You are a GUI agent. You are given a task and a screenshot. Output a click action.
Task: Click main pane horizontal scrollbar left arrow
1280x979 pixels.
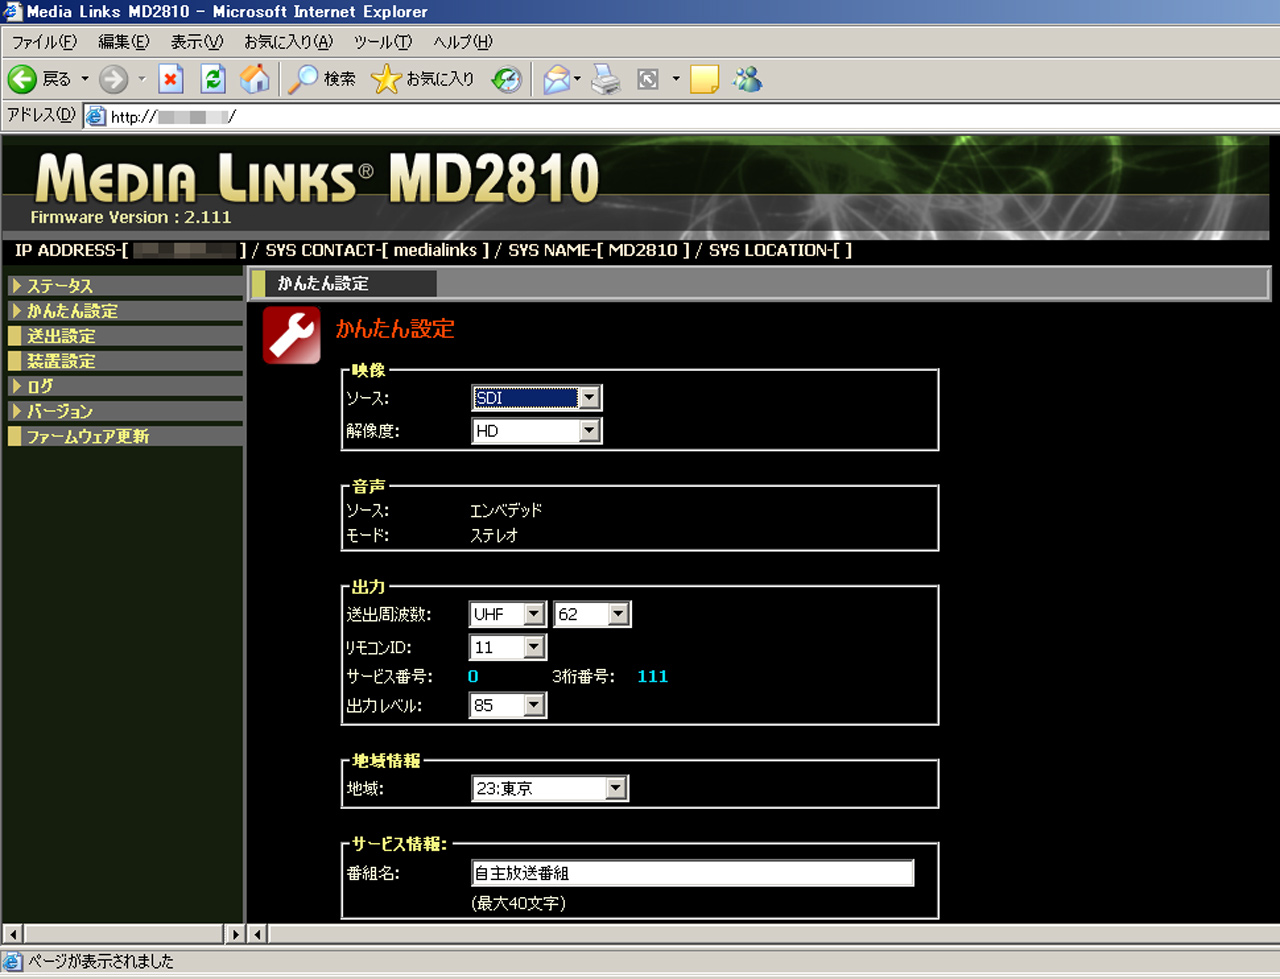pos(257,934)
